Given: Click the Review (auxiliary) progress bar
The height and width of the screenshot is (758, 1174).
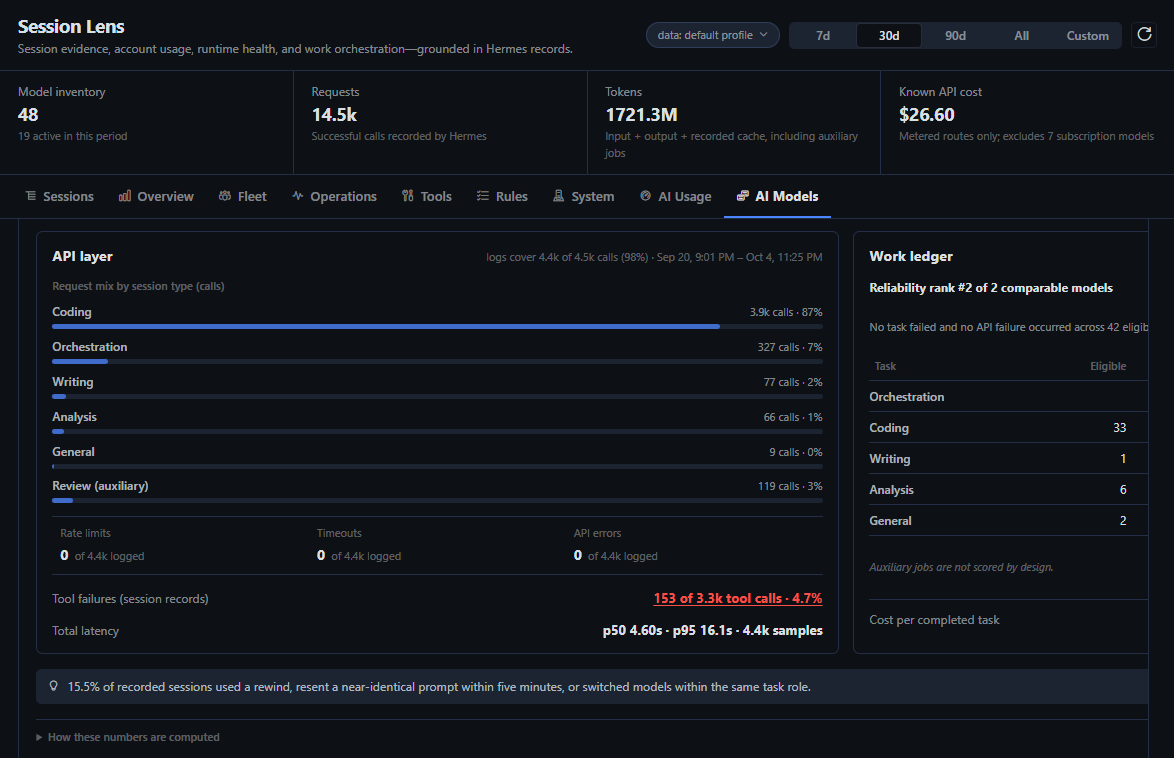Looking at the screenshot, I should (437, 500).
